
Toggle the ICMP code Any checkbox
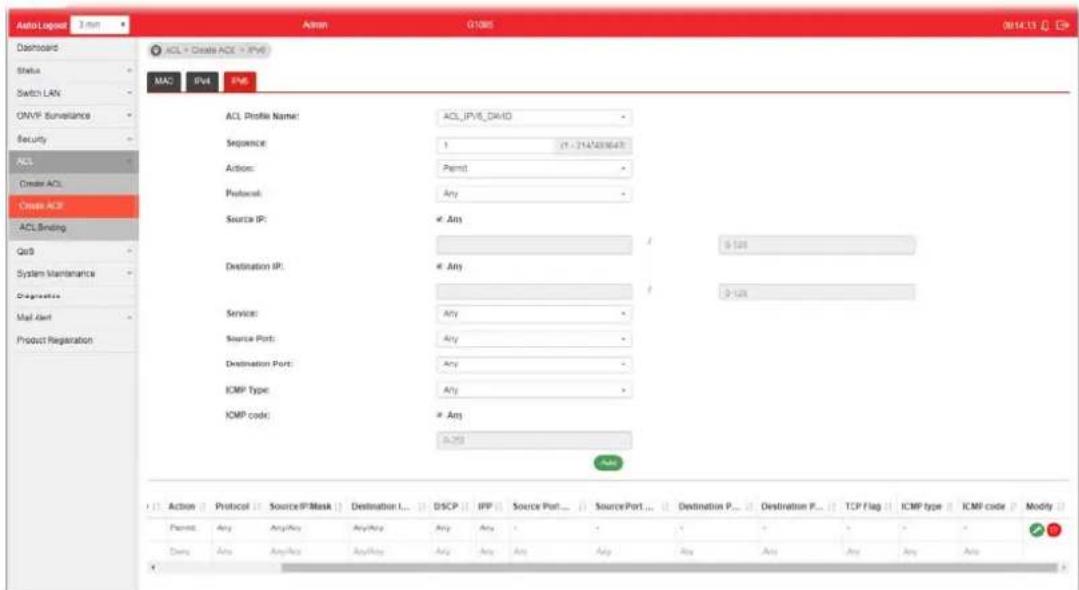click(x=440, y=415)
